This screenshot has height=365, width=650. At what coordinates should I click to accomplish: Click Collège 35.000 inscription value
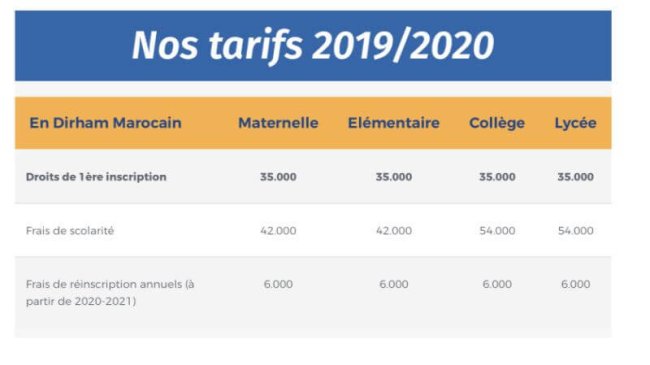click(497, 177)
